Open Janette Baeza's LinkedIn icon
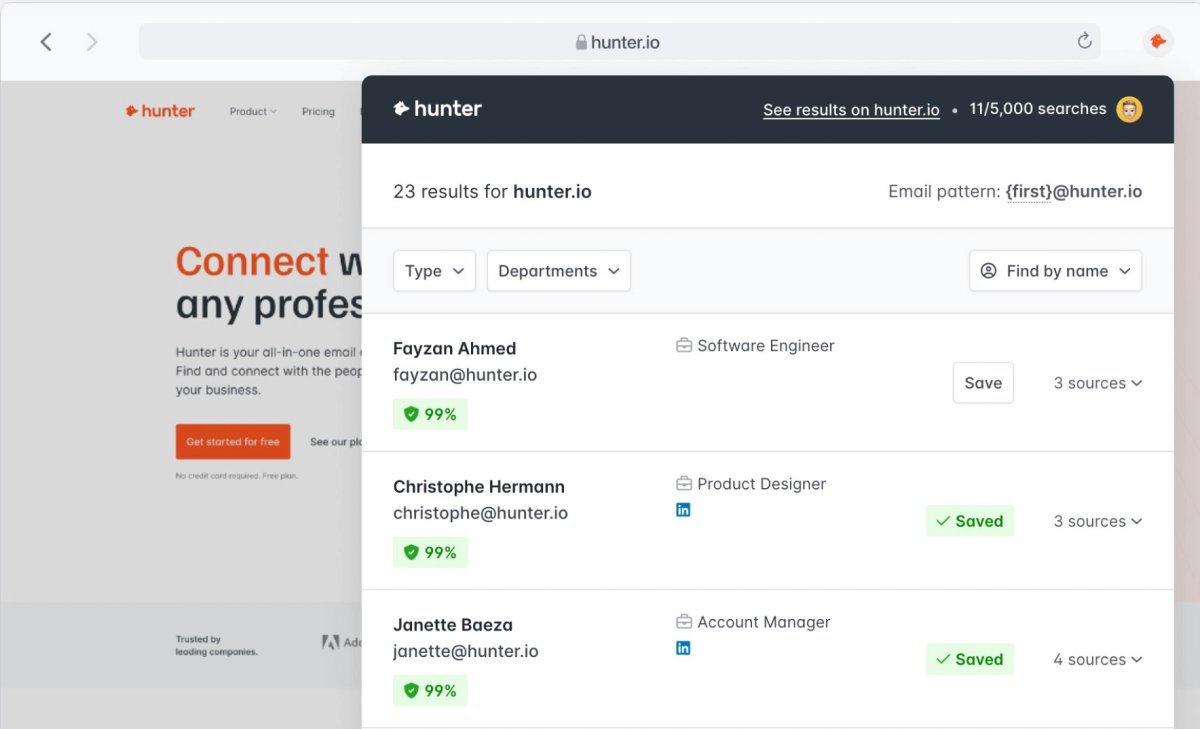Image resolution: width=1200 pixels, height=729 pixels. tap(683, 648)
